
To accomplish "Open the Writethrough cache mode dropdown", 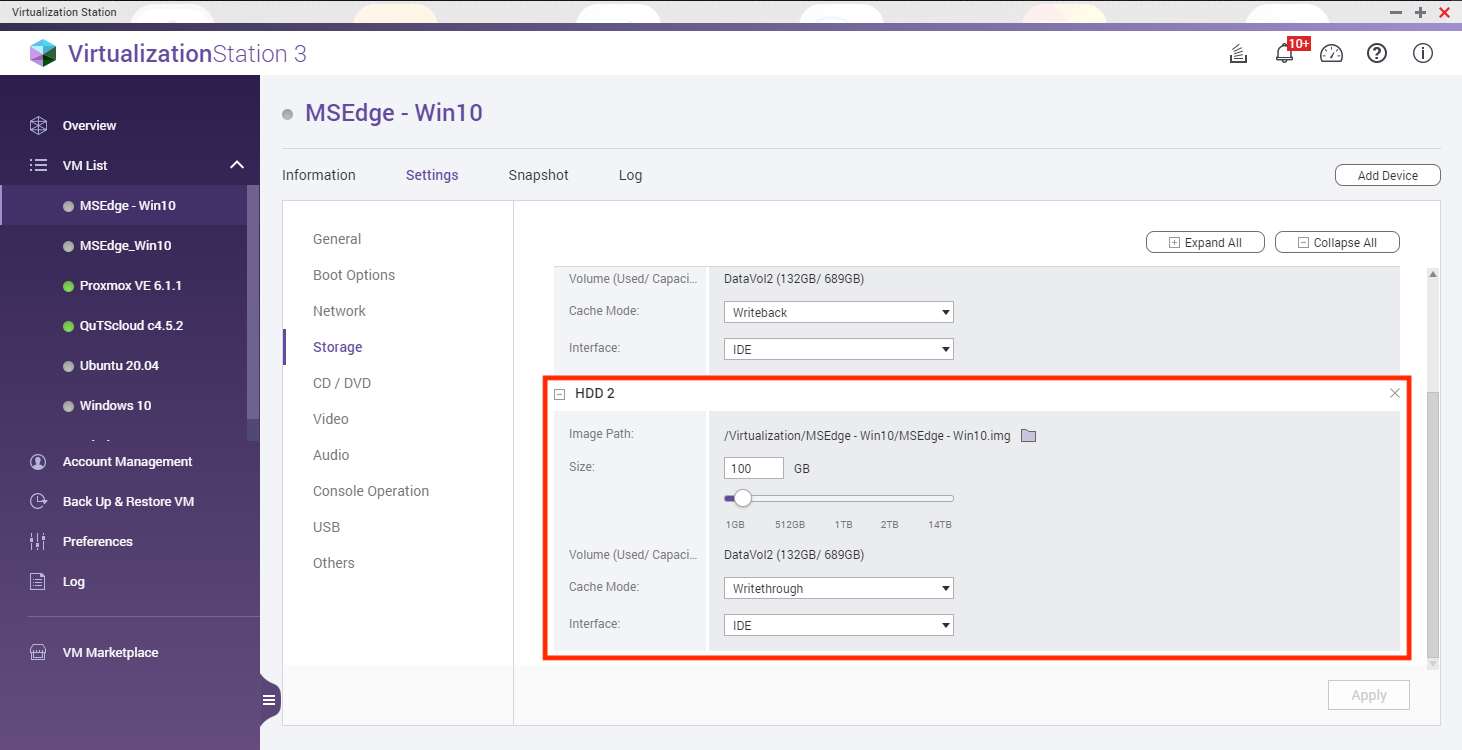I will [x=838, y=588].
